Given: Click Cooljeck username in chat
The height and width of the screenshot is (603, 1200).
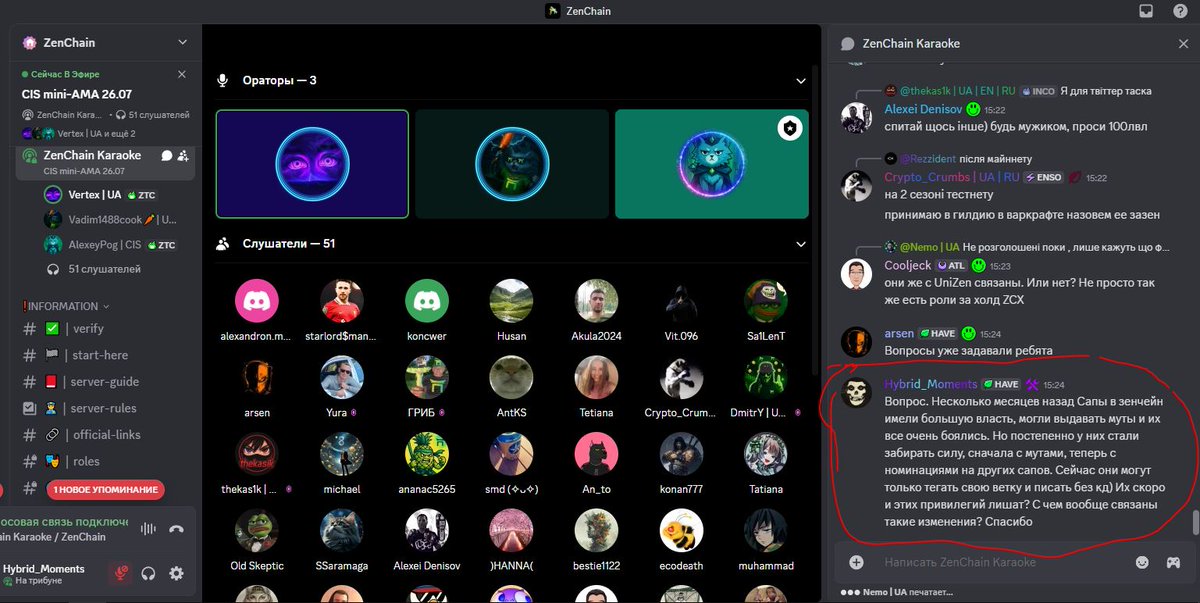Looking at the screenshot, I should click(x=908, y=266).
